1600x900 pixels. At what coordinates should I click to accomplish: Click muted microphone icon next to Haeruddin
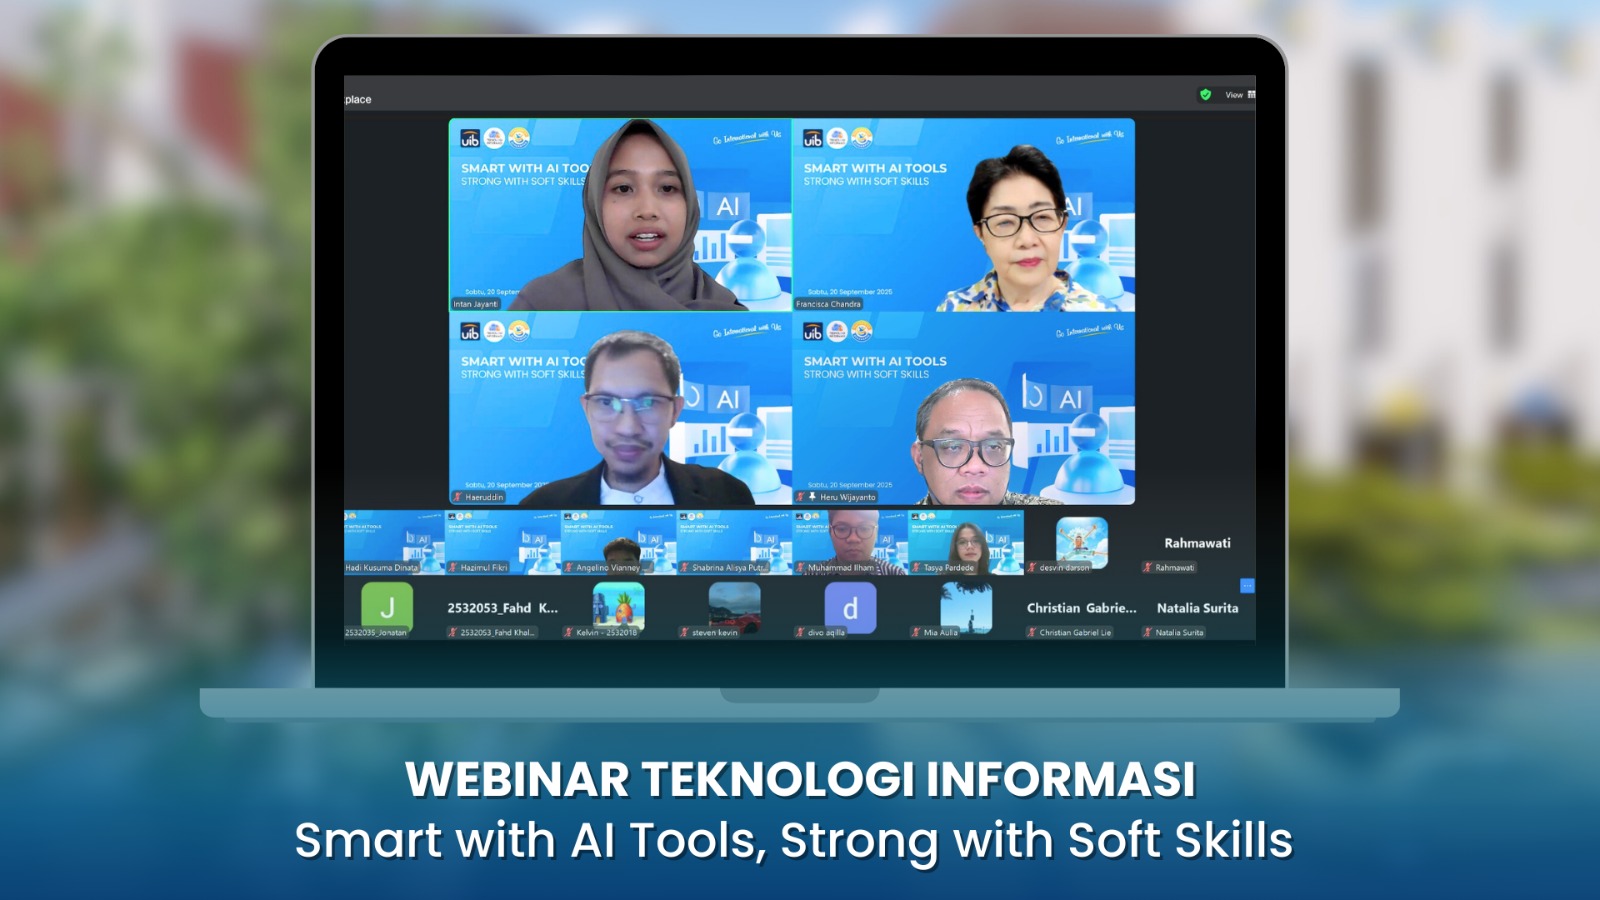(458, 497)
